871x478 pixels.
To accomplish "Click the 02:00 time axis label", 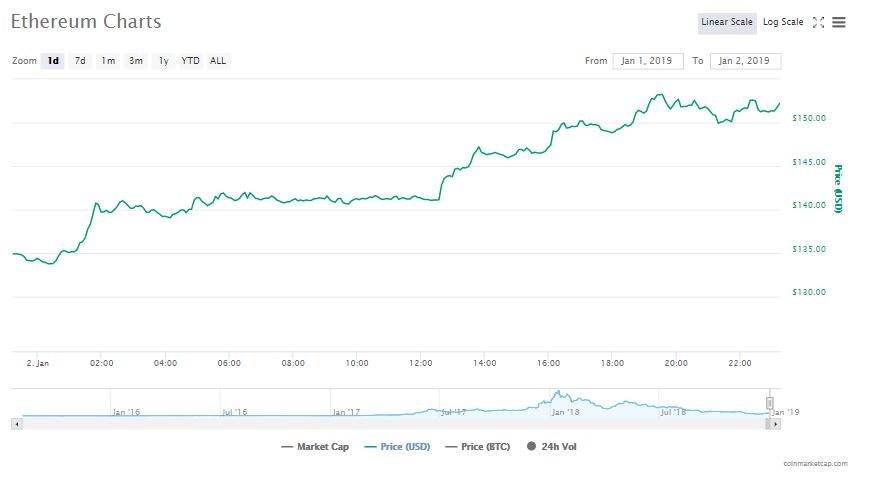I will tap(102, 363).
